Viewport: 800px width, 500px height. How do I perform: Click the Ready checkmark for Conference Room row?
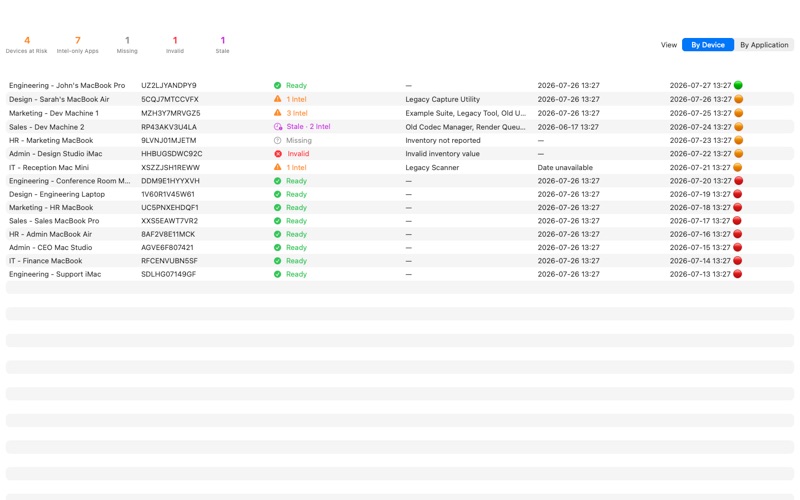coord(278,181)
